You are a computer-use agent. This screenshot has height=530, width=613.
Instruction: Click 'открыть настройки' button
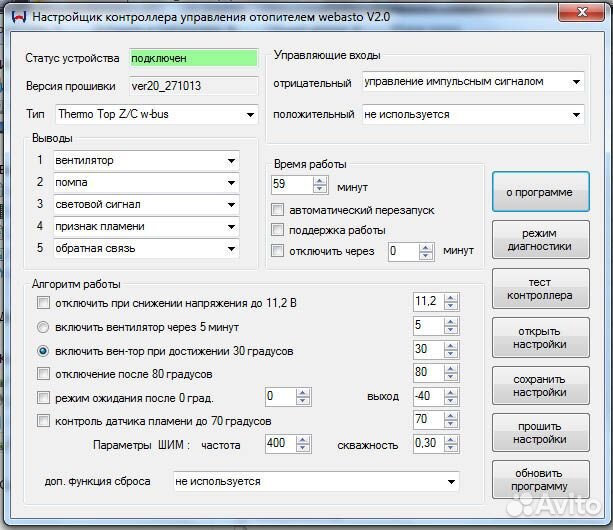tap(540, 337)
